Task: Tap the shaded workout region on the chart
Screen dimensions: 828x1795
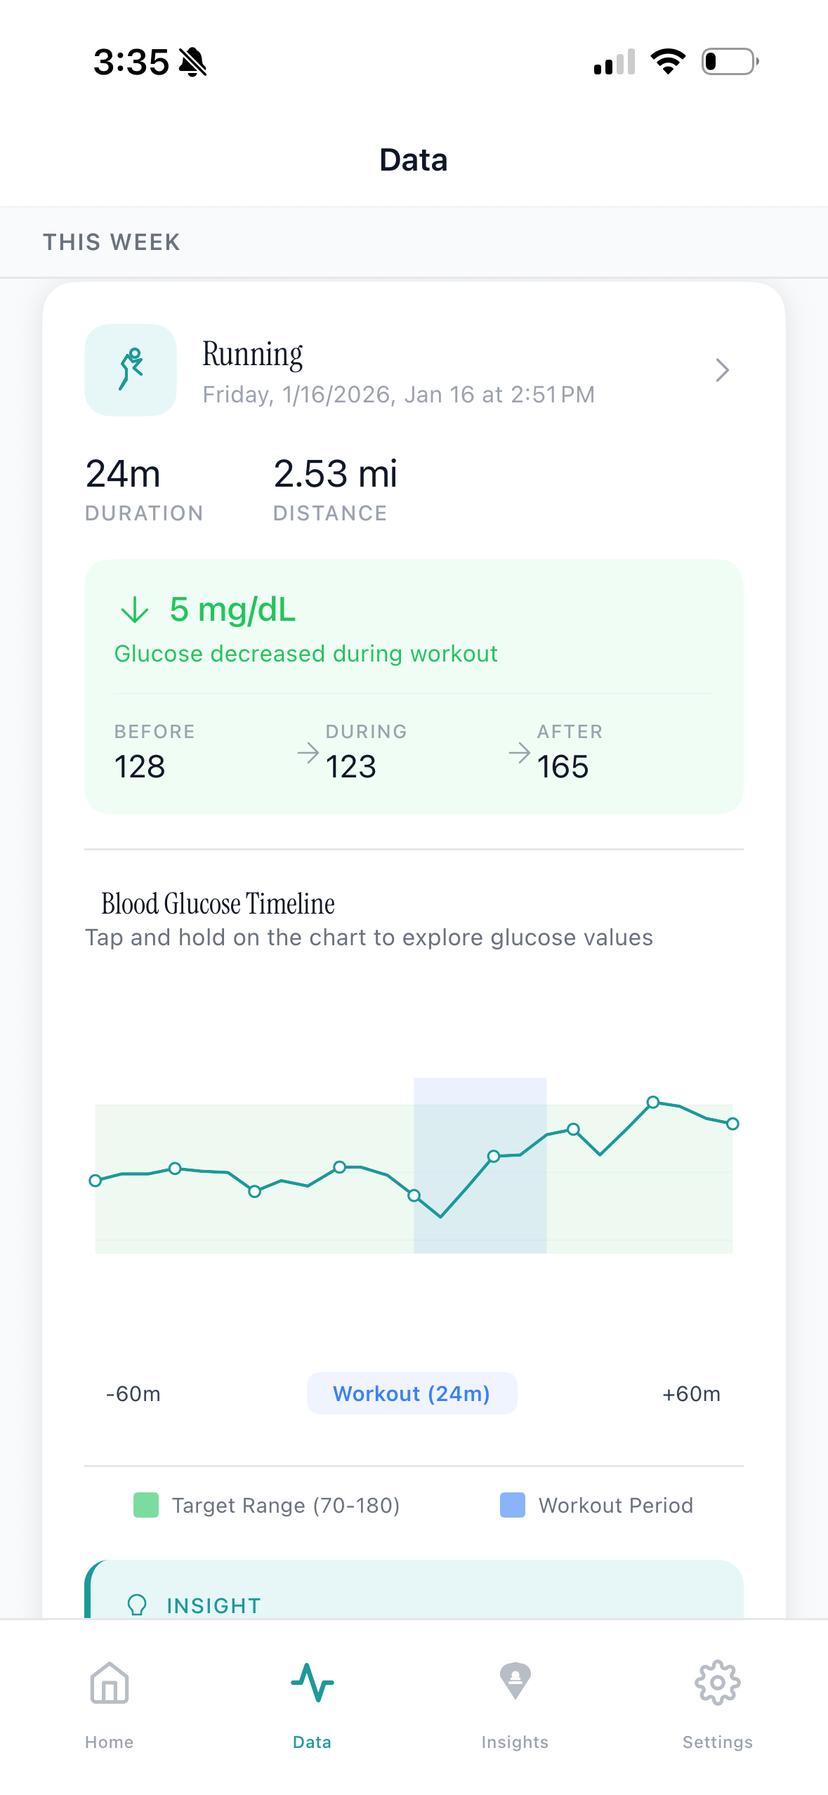Action: coord(479,1165)
